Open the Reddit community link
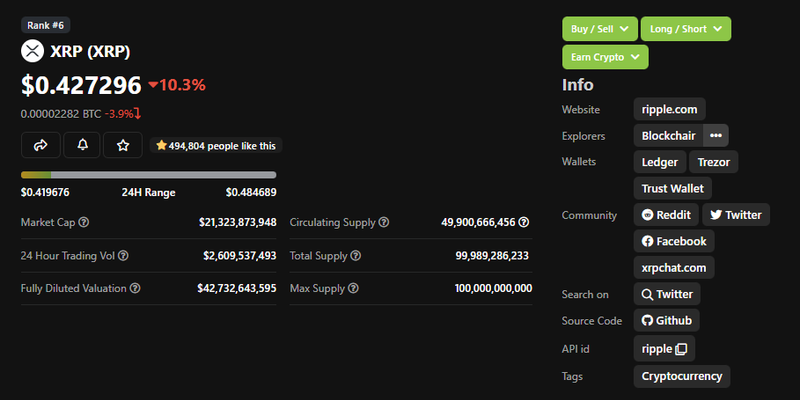Screen dimensions: 800x400 point(665,215)
